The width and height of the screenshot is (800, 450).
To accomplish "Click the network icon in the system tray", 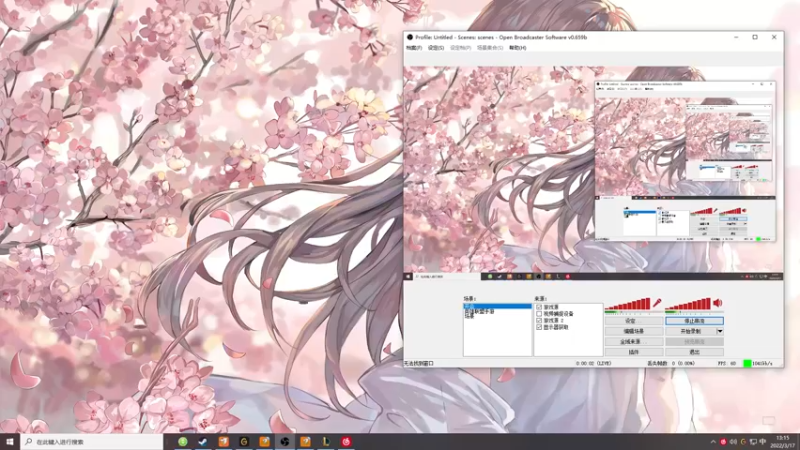I will [753, 442].
